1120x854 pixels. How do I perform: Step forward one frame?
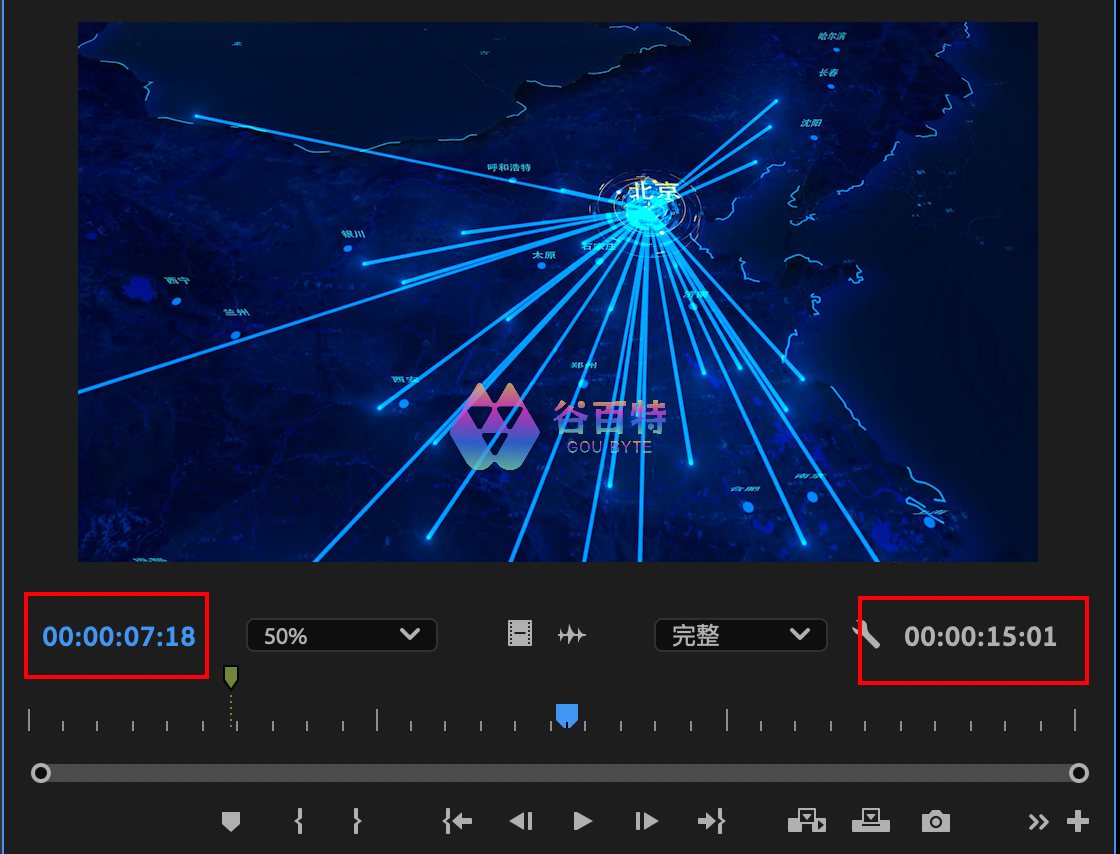point(647,821)
